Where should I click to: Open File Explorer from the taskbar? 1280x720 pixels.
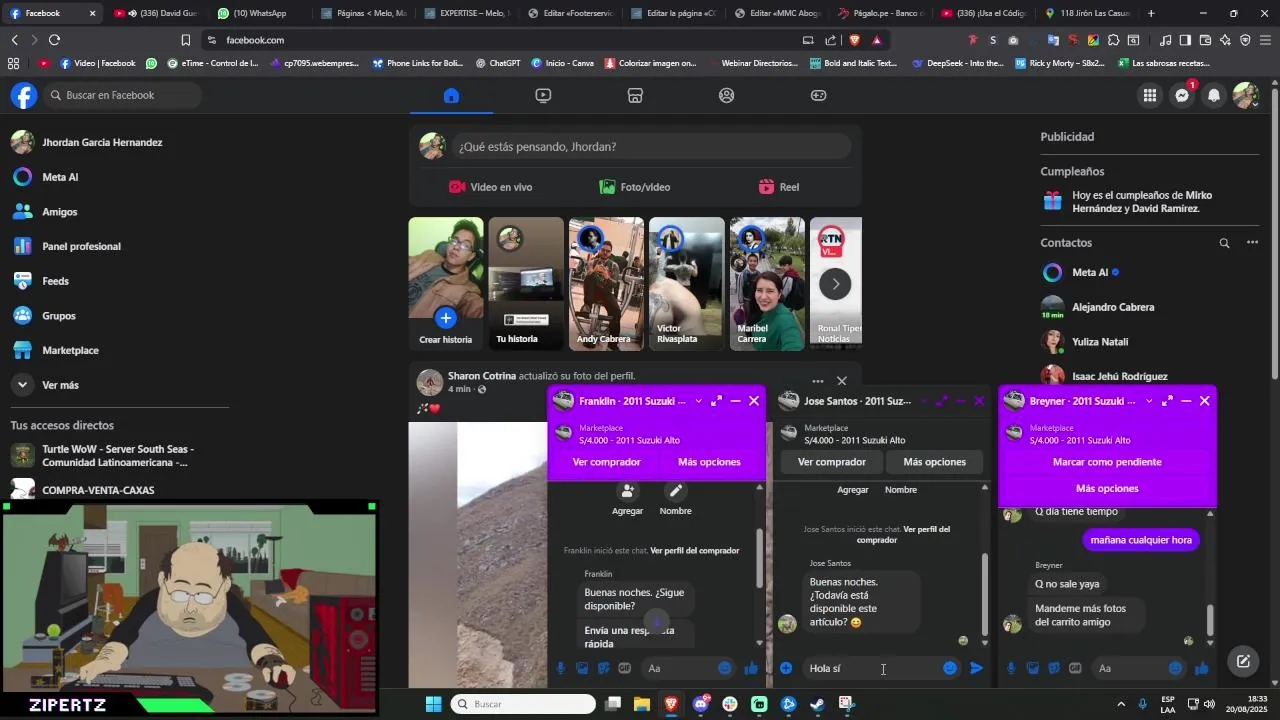[641, 704]
